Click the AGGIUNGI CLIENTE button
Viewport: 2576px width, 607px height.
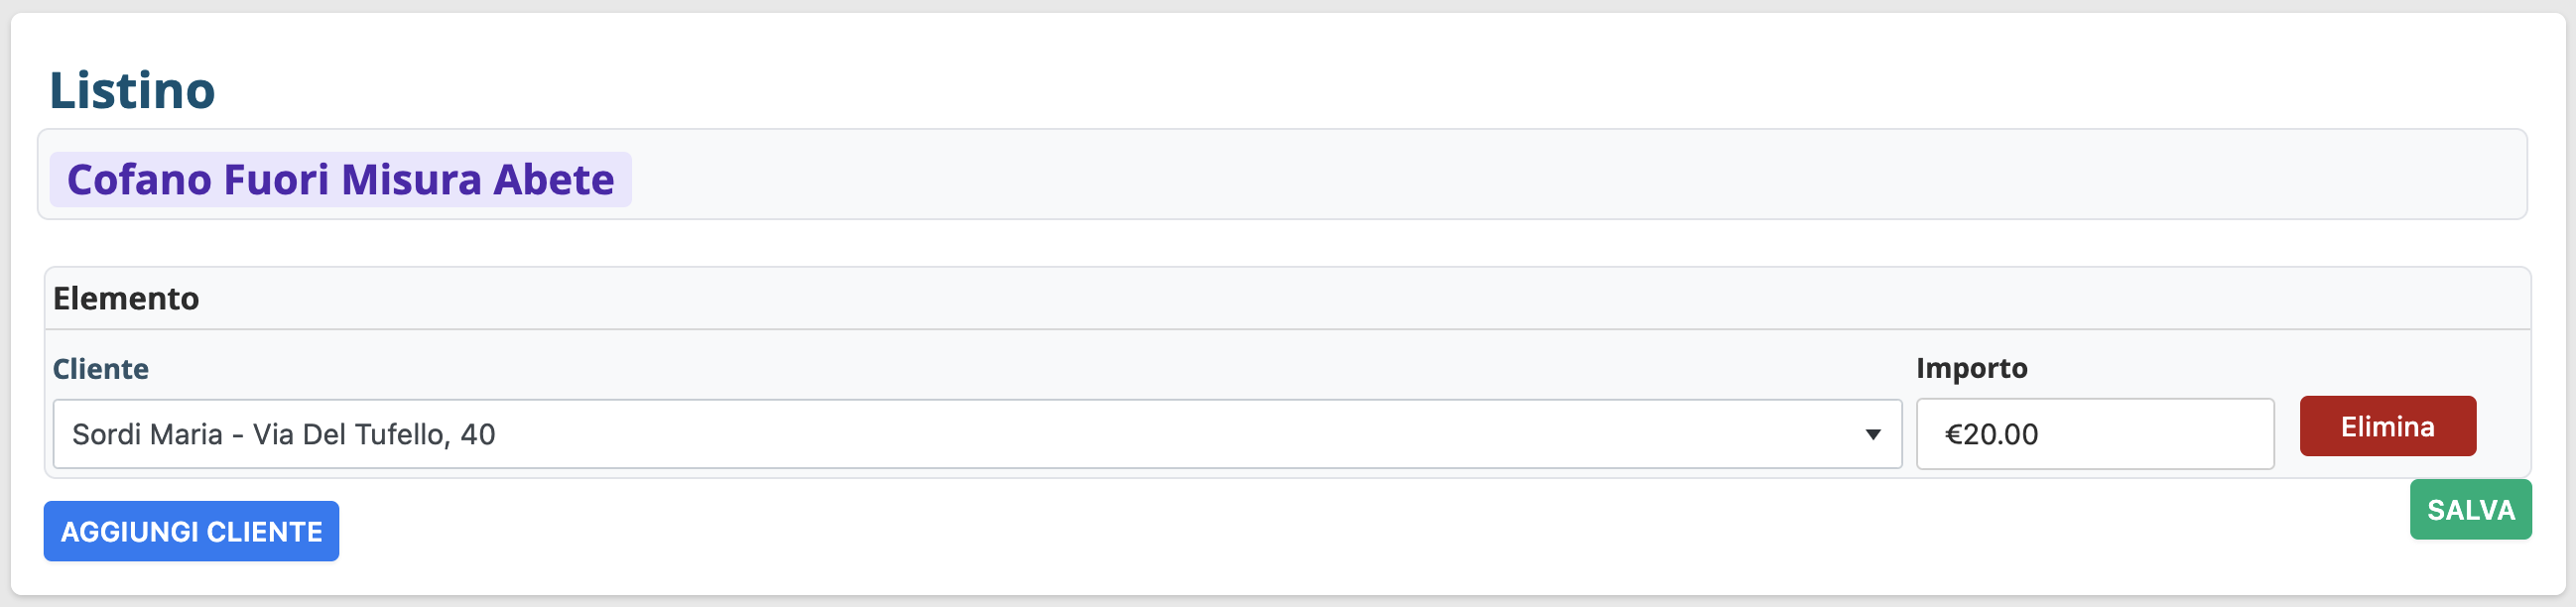191,531
